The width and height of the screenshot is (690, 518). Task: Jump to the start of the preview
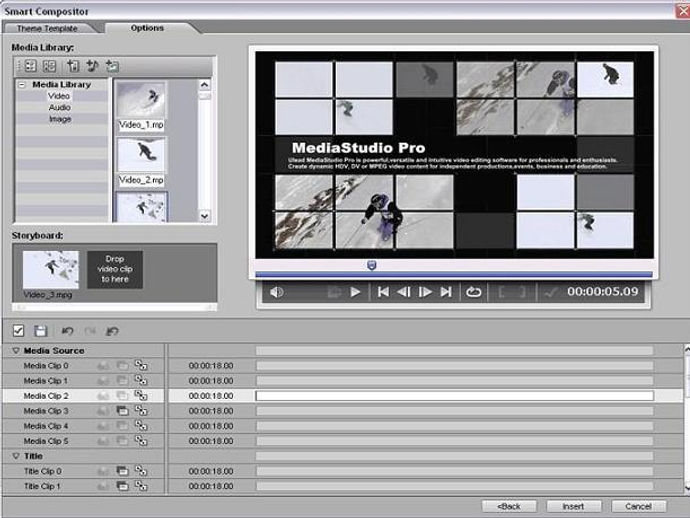(383, 292)
